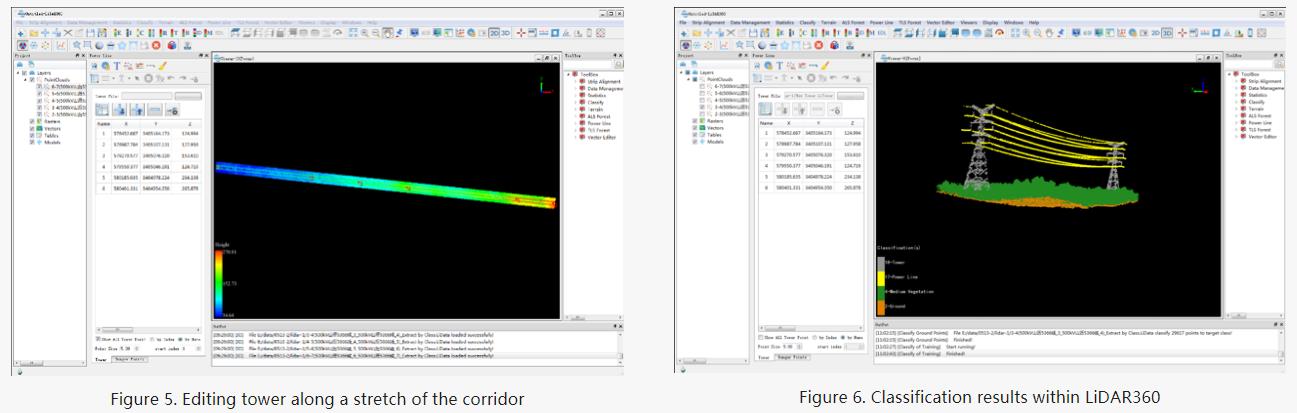Select the by Index radio button in Figure 6
The height and width of the screenshot is (413, 1297).
click(814, 337)
